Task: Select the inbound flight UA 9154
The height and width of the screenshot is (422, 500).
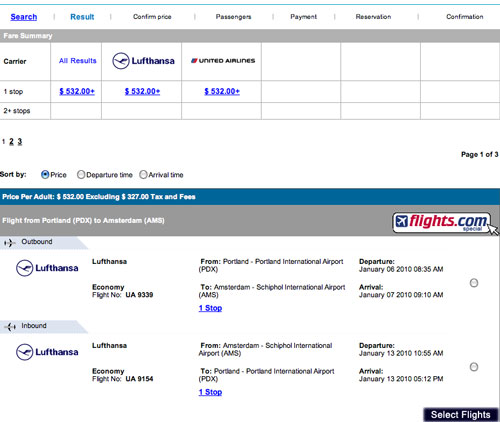Action: (474, 367)
